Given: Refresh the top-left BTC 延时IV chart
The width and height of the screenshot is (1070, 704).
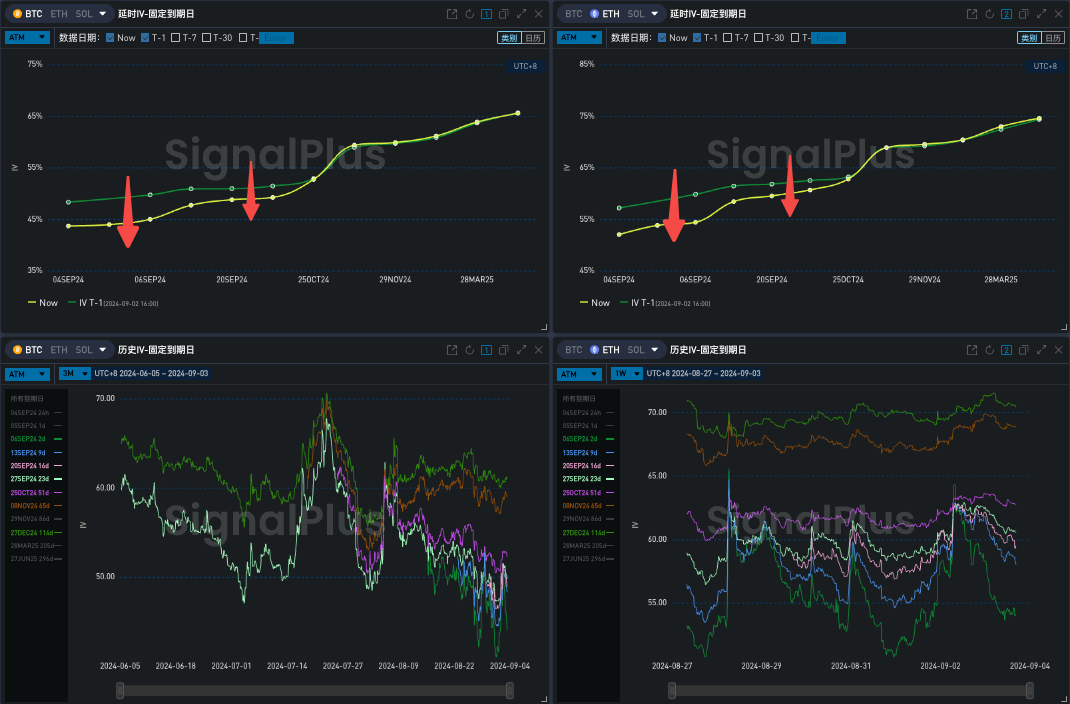Looking at the screenshot, I should click(x=469, y=14).
